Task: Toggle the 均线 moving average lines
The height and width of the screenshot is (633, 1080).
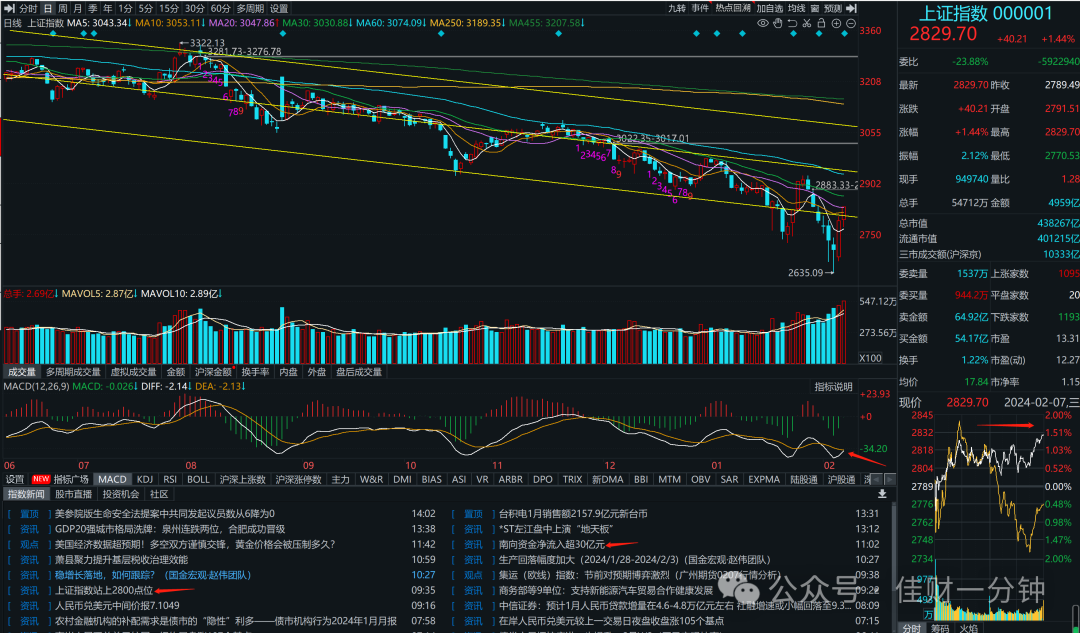Action: (797, 8)
